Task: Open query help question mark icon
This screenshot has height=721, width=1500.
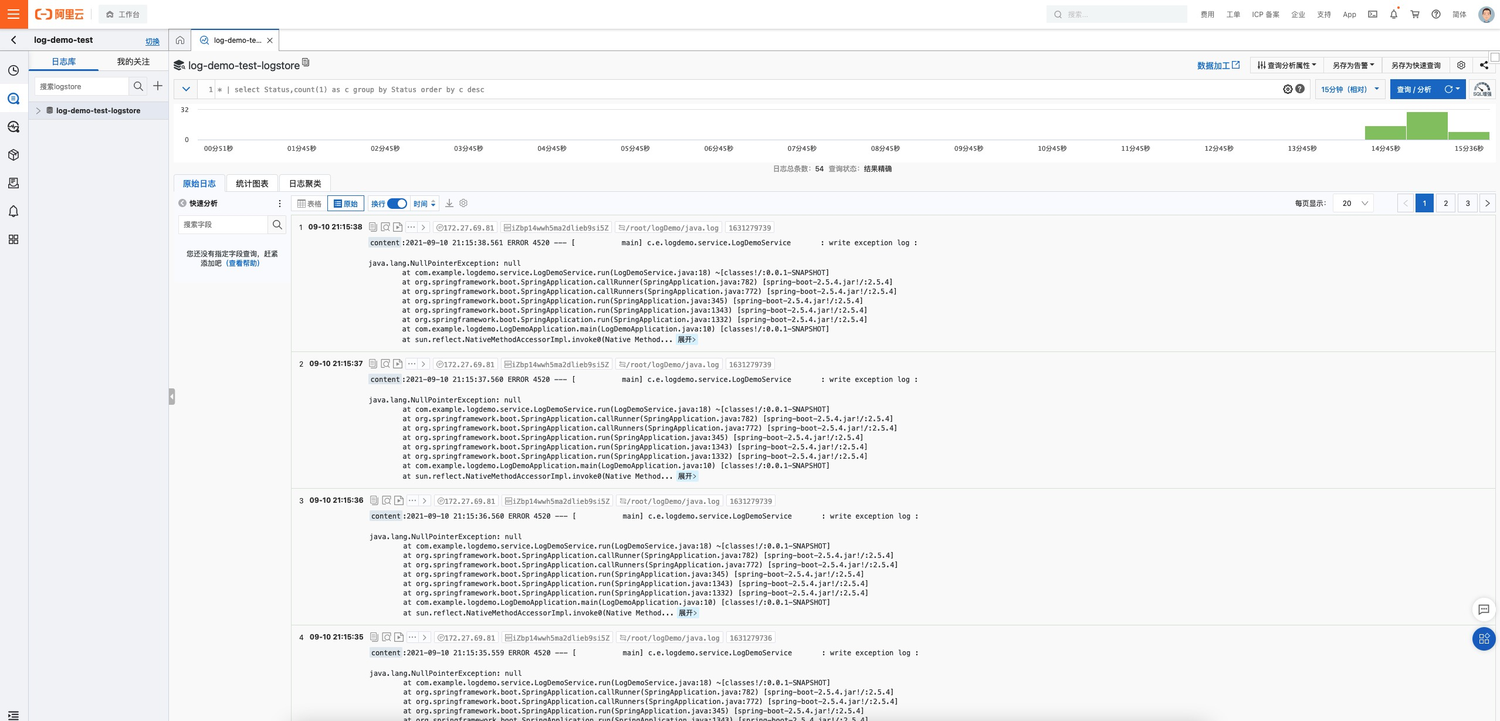Action: click(1300, 89)
